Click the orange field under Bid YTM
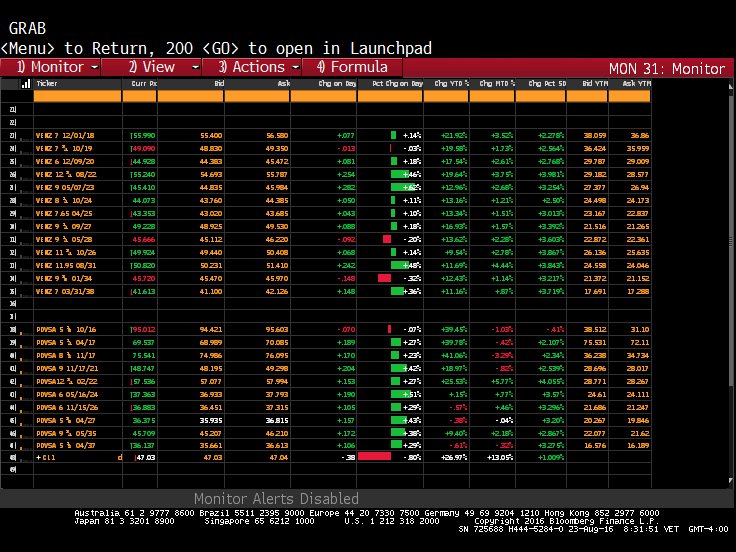The height and width of the screenshot is (552, 736). coord(587,96)
